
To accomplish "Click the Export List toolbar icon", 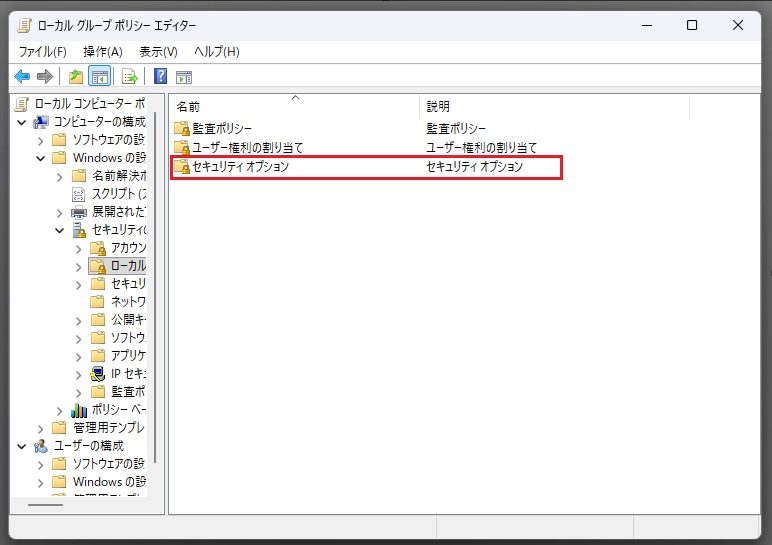I will (x=129, y=77).
